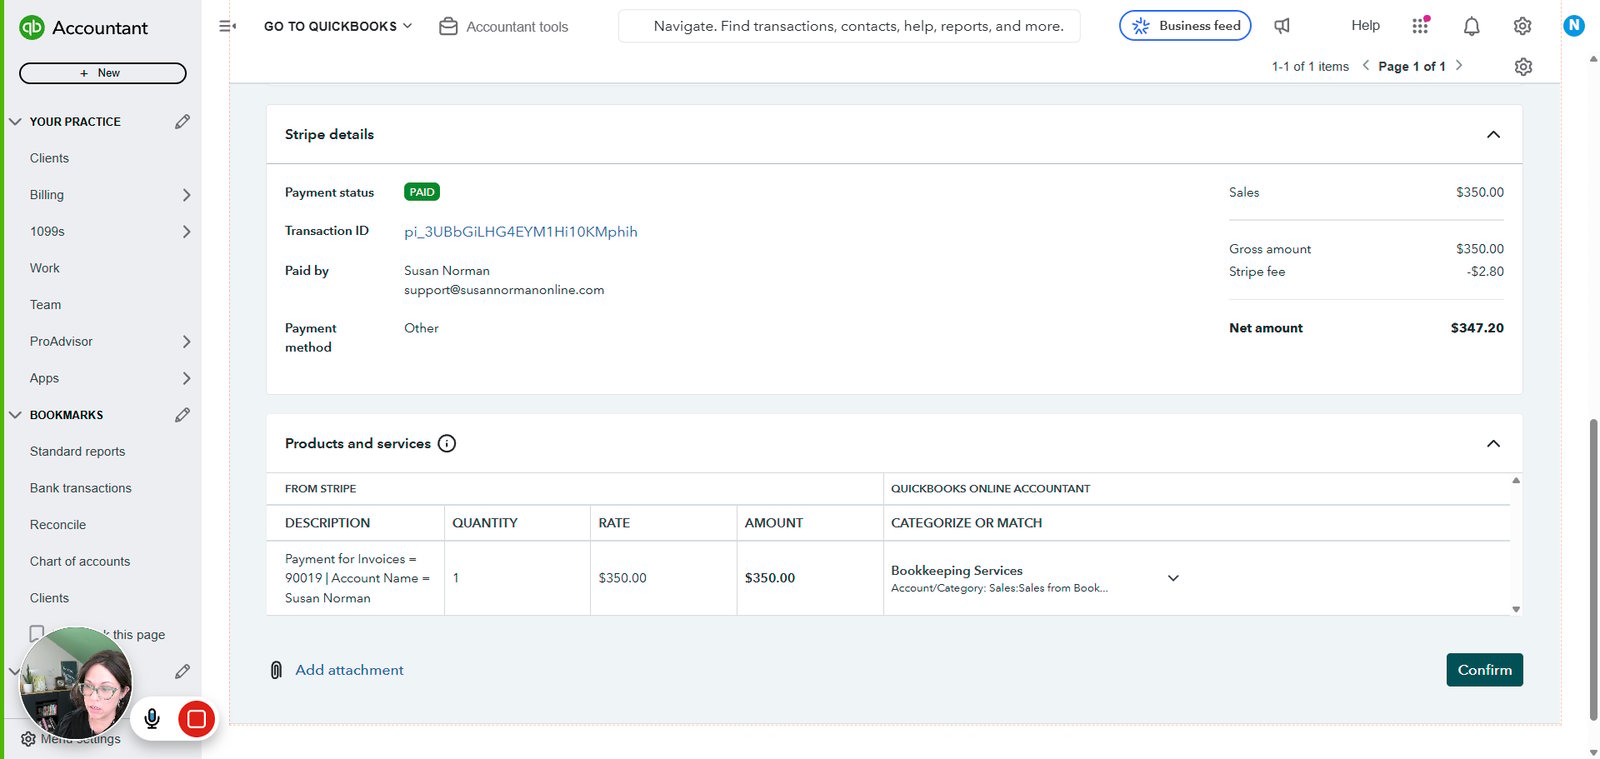Edit Your Practice section with the pencil icon
This screenshot has height=759, width=1600.
182,121
